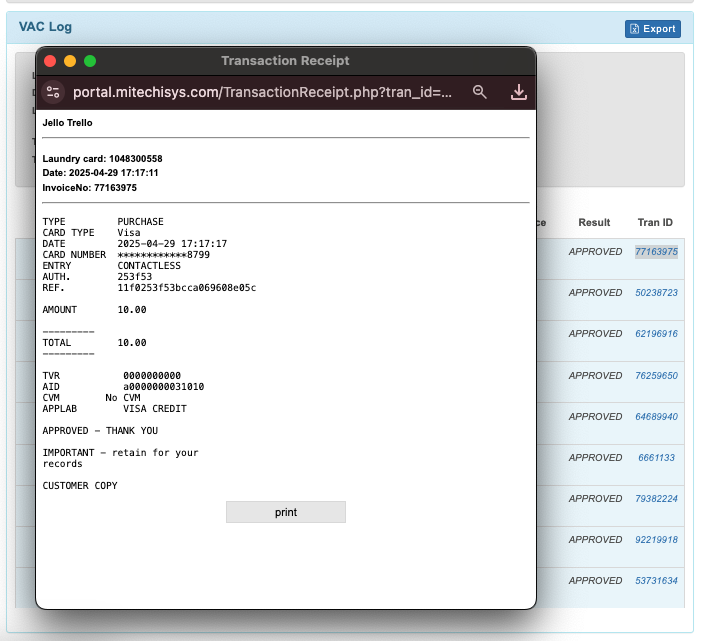This screenshot has width=721, height=641.
Task: Click the download icon in address bar
Action: (x=518, y=92)
